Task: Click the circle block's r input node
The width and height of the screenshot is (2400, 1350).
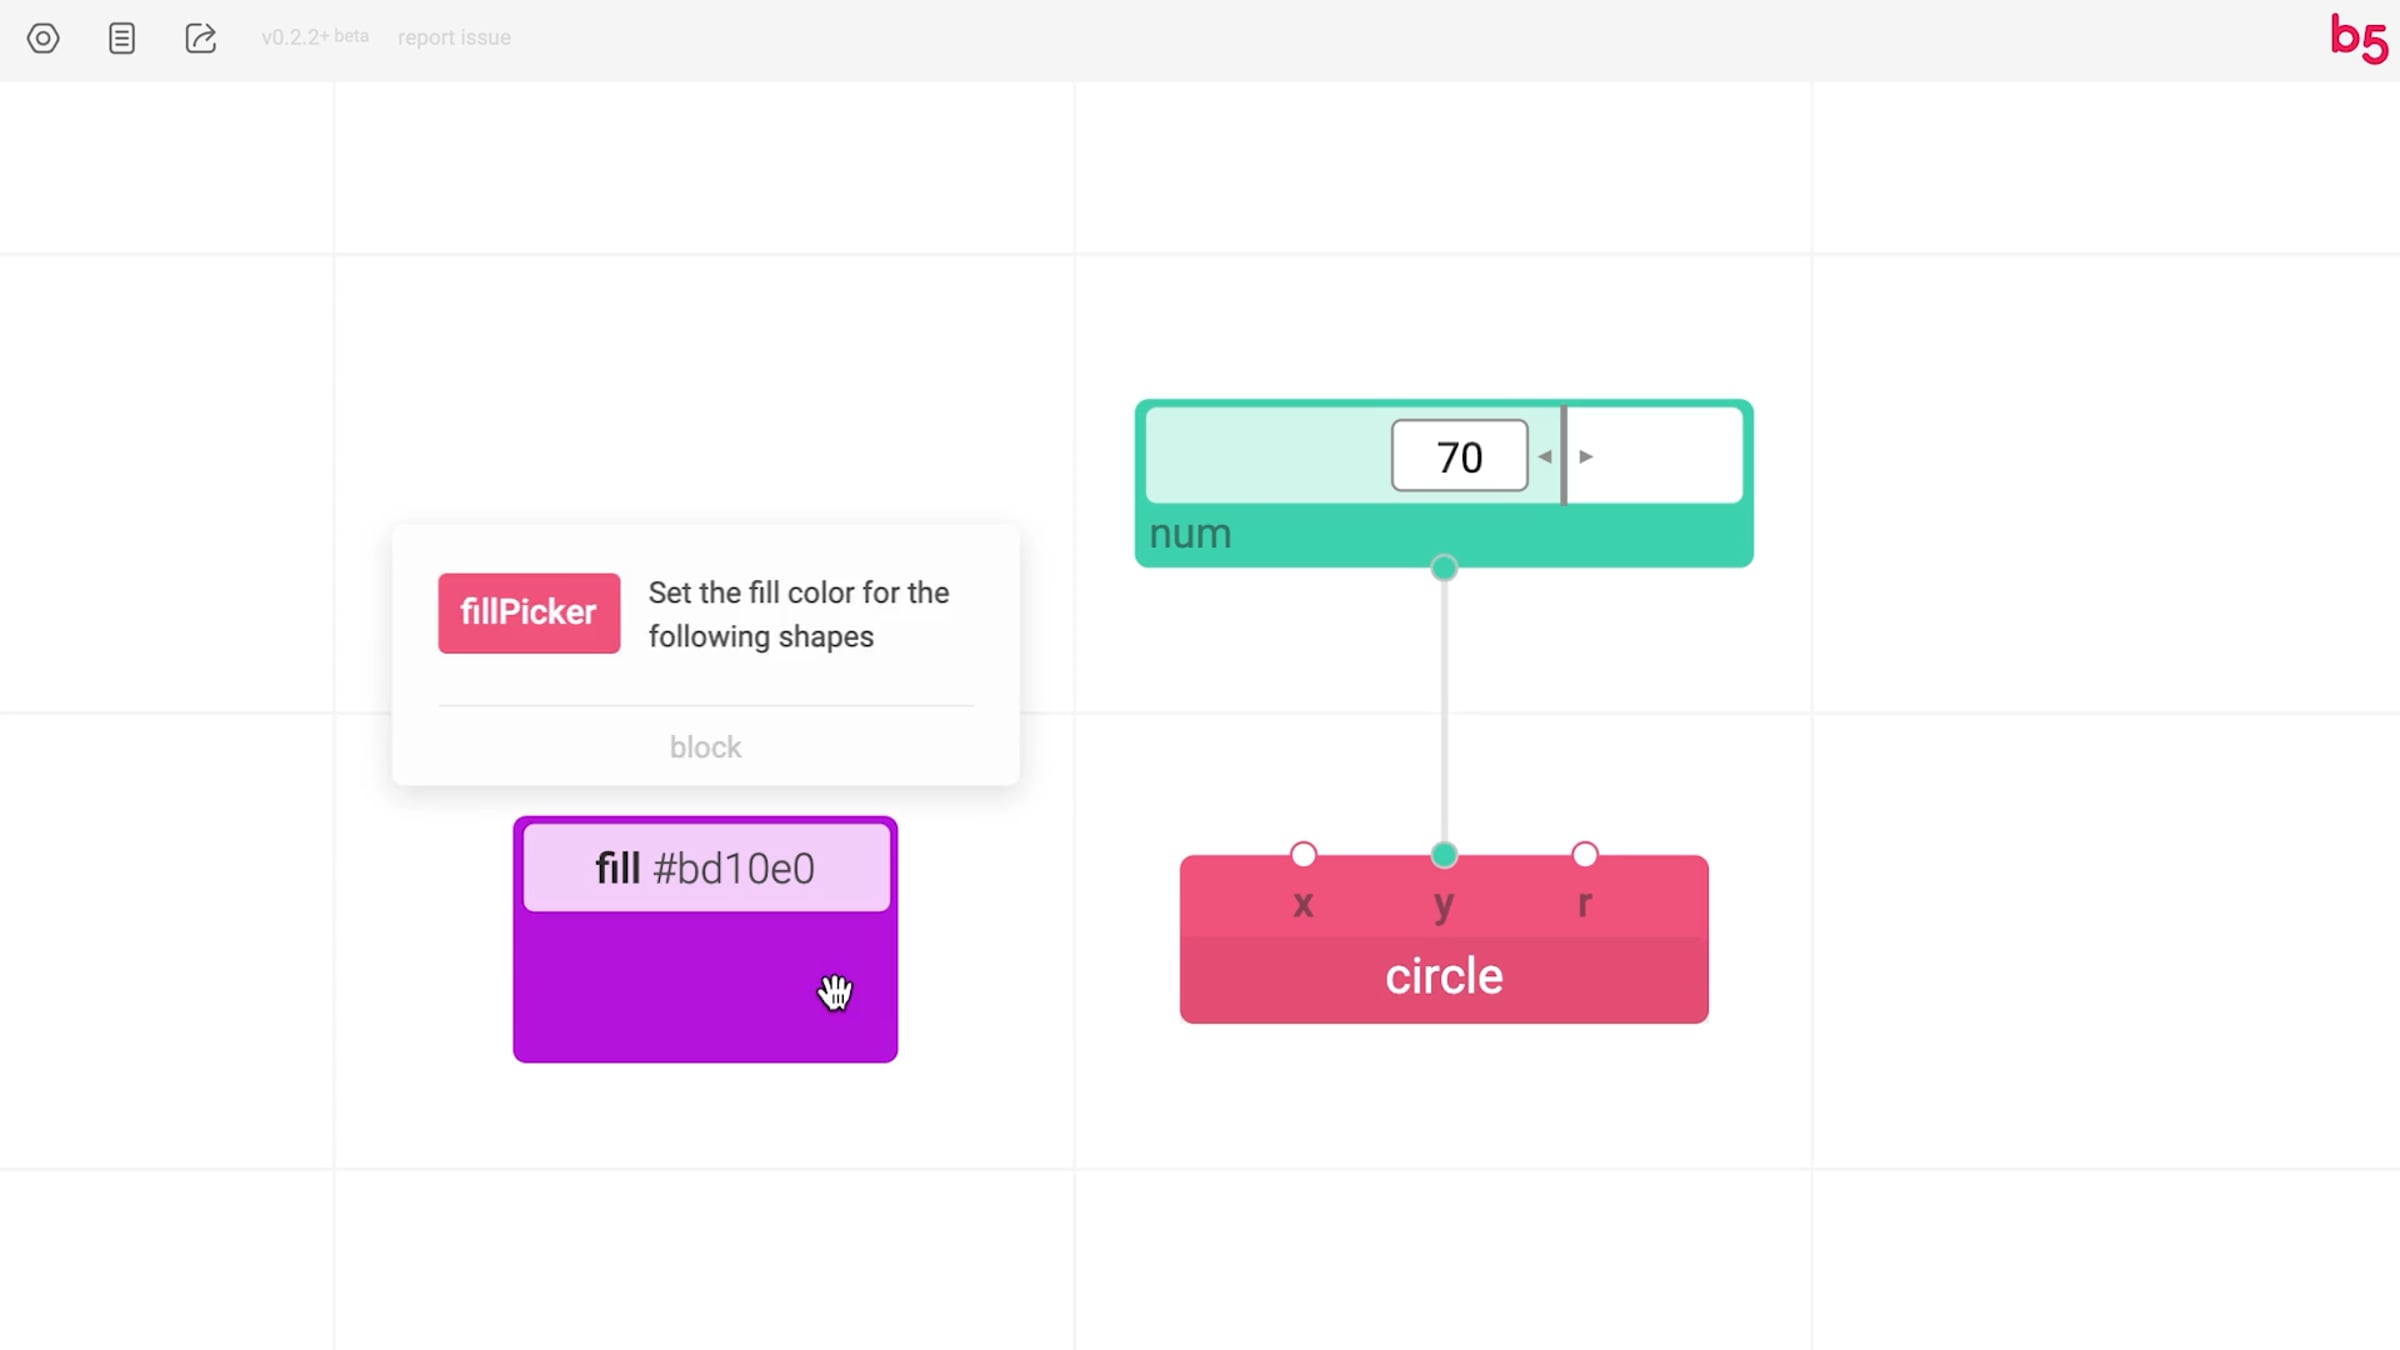Action: 1584,855
